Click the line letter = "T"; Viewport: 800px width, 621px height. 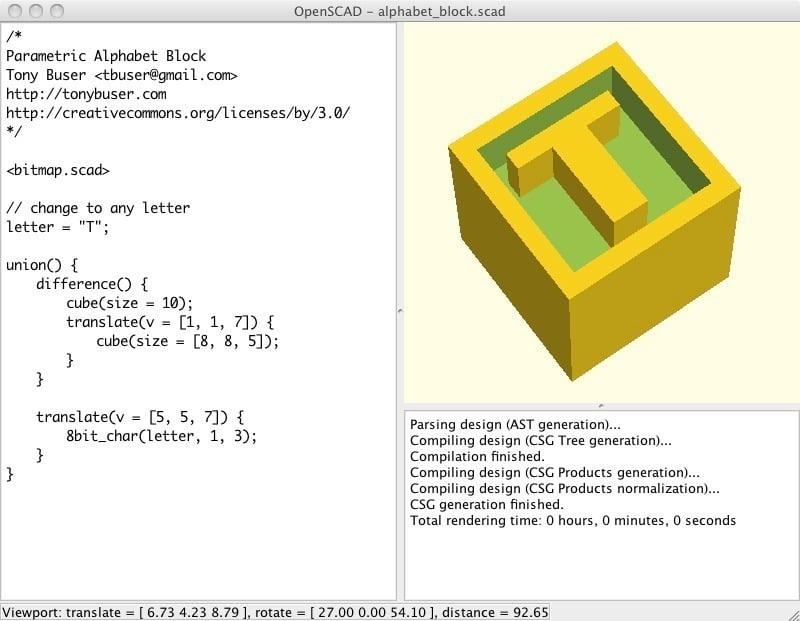pyautogui.click(x=58, y=227)
